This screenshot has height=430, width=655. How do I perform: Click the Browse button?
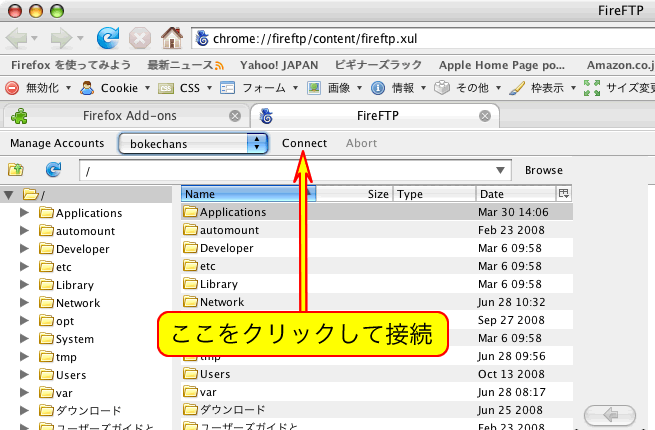click(x=544, y=170)
